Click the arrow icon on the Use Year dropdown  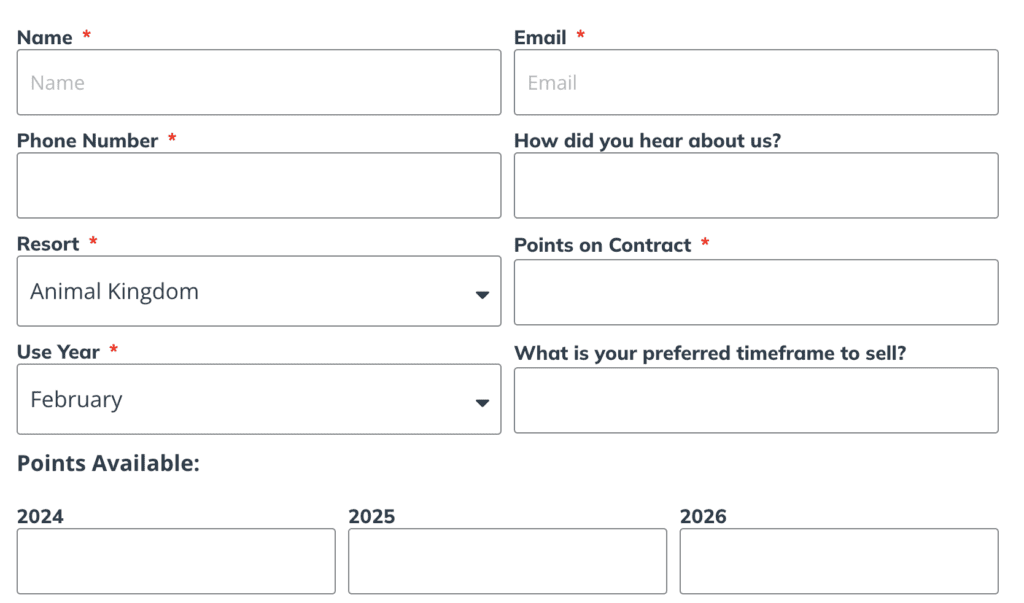click(x=482, y=403)
